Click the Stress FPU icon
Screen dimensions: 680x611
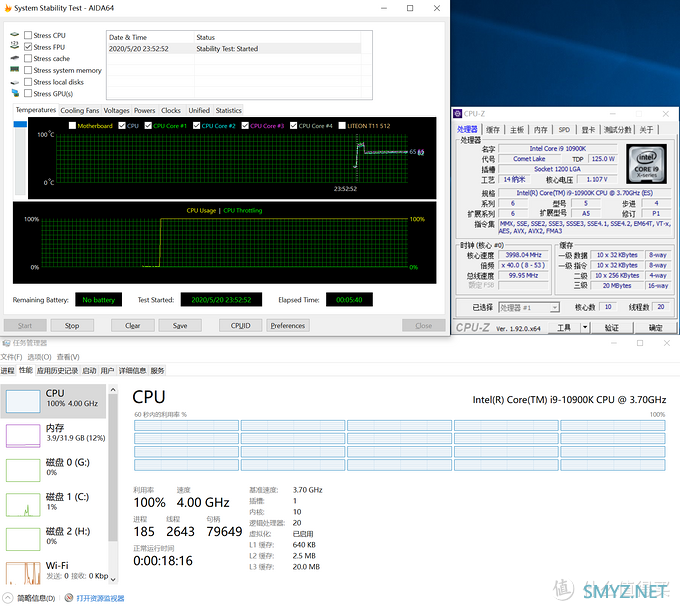click(15, 45)
